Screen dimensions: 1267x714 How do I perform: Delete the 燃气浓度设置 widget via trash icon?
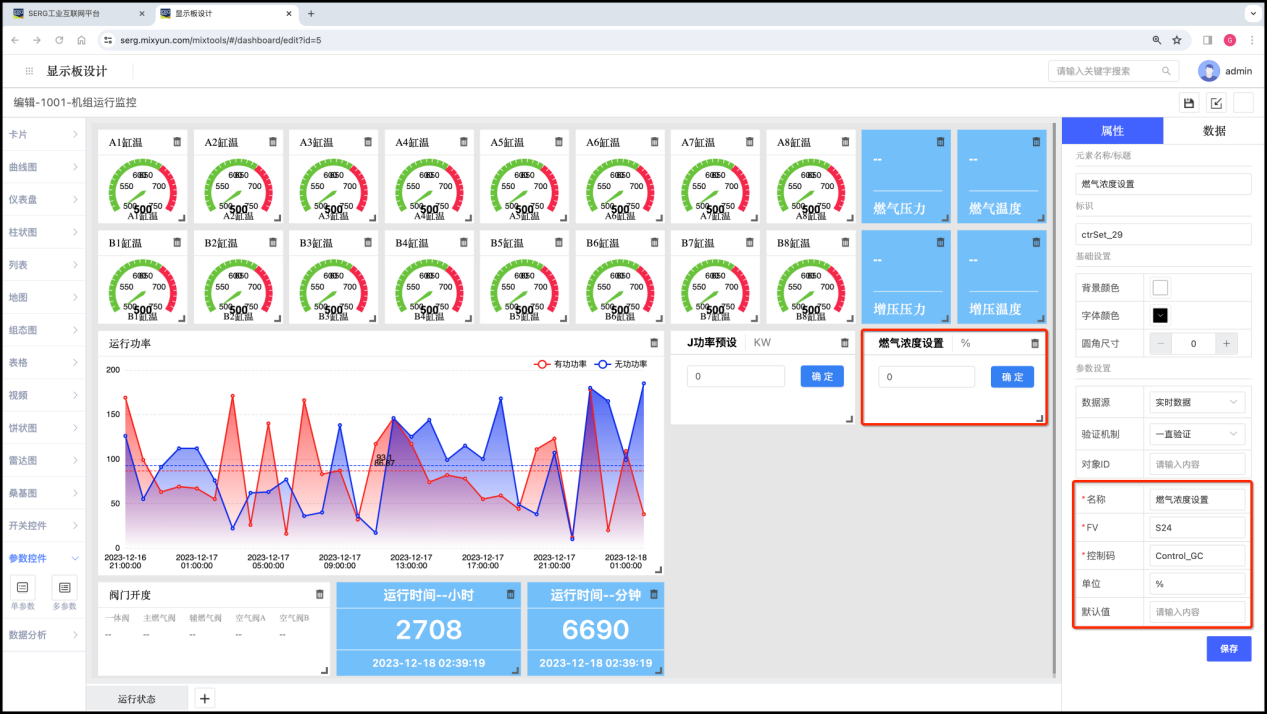click(x=1035, y=343)
